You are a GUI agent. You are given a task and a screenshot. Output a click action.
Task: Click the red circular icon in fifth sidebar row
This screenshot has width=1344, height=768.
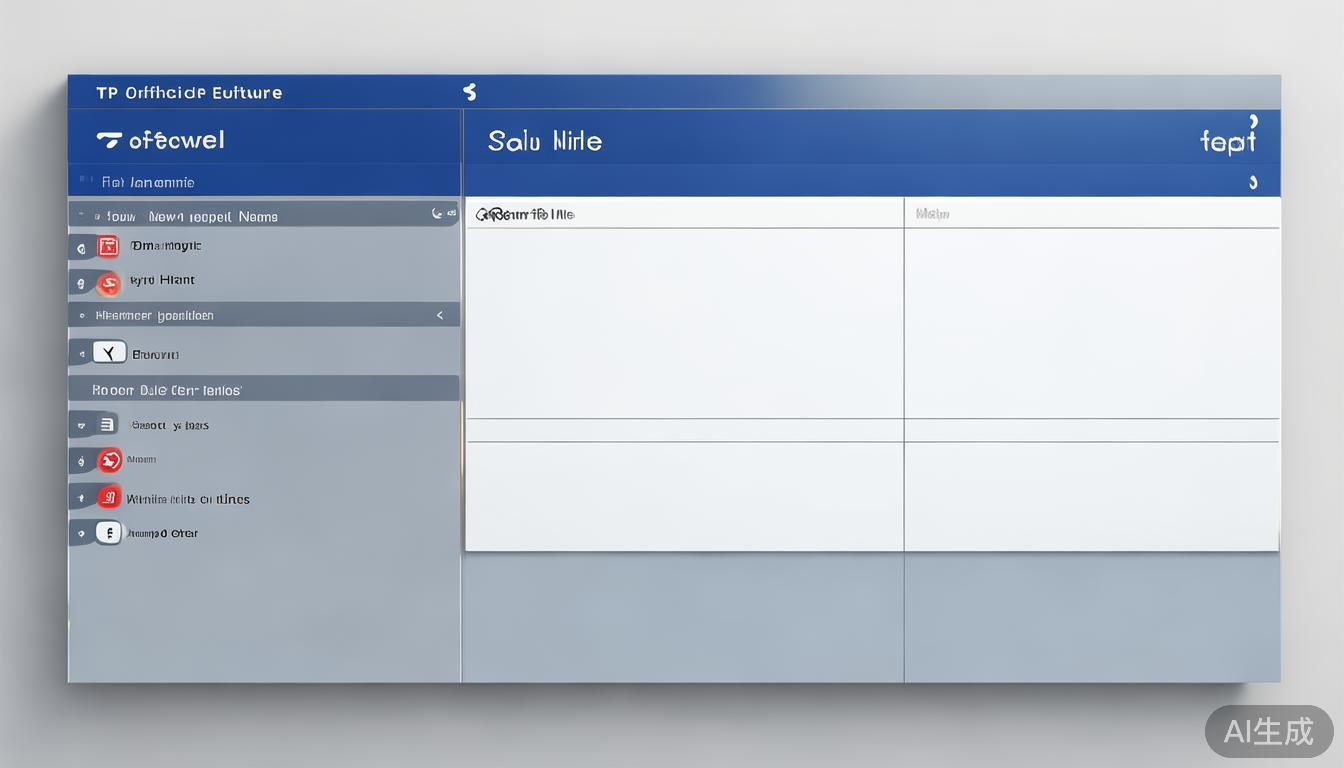click(x=109, y=460)
